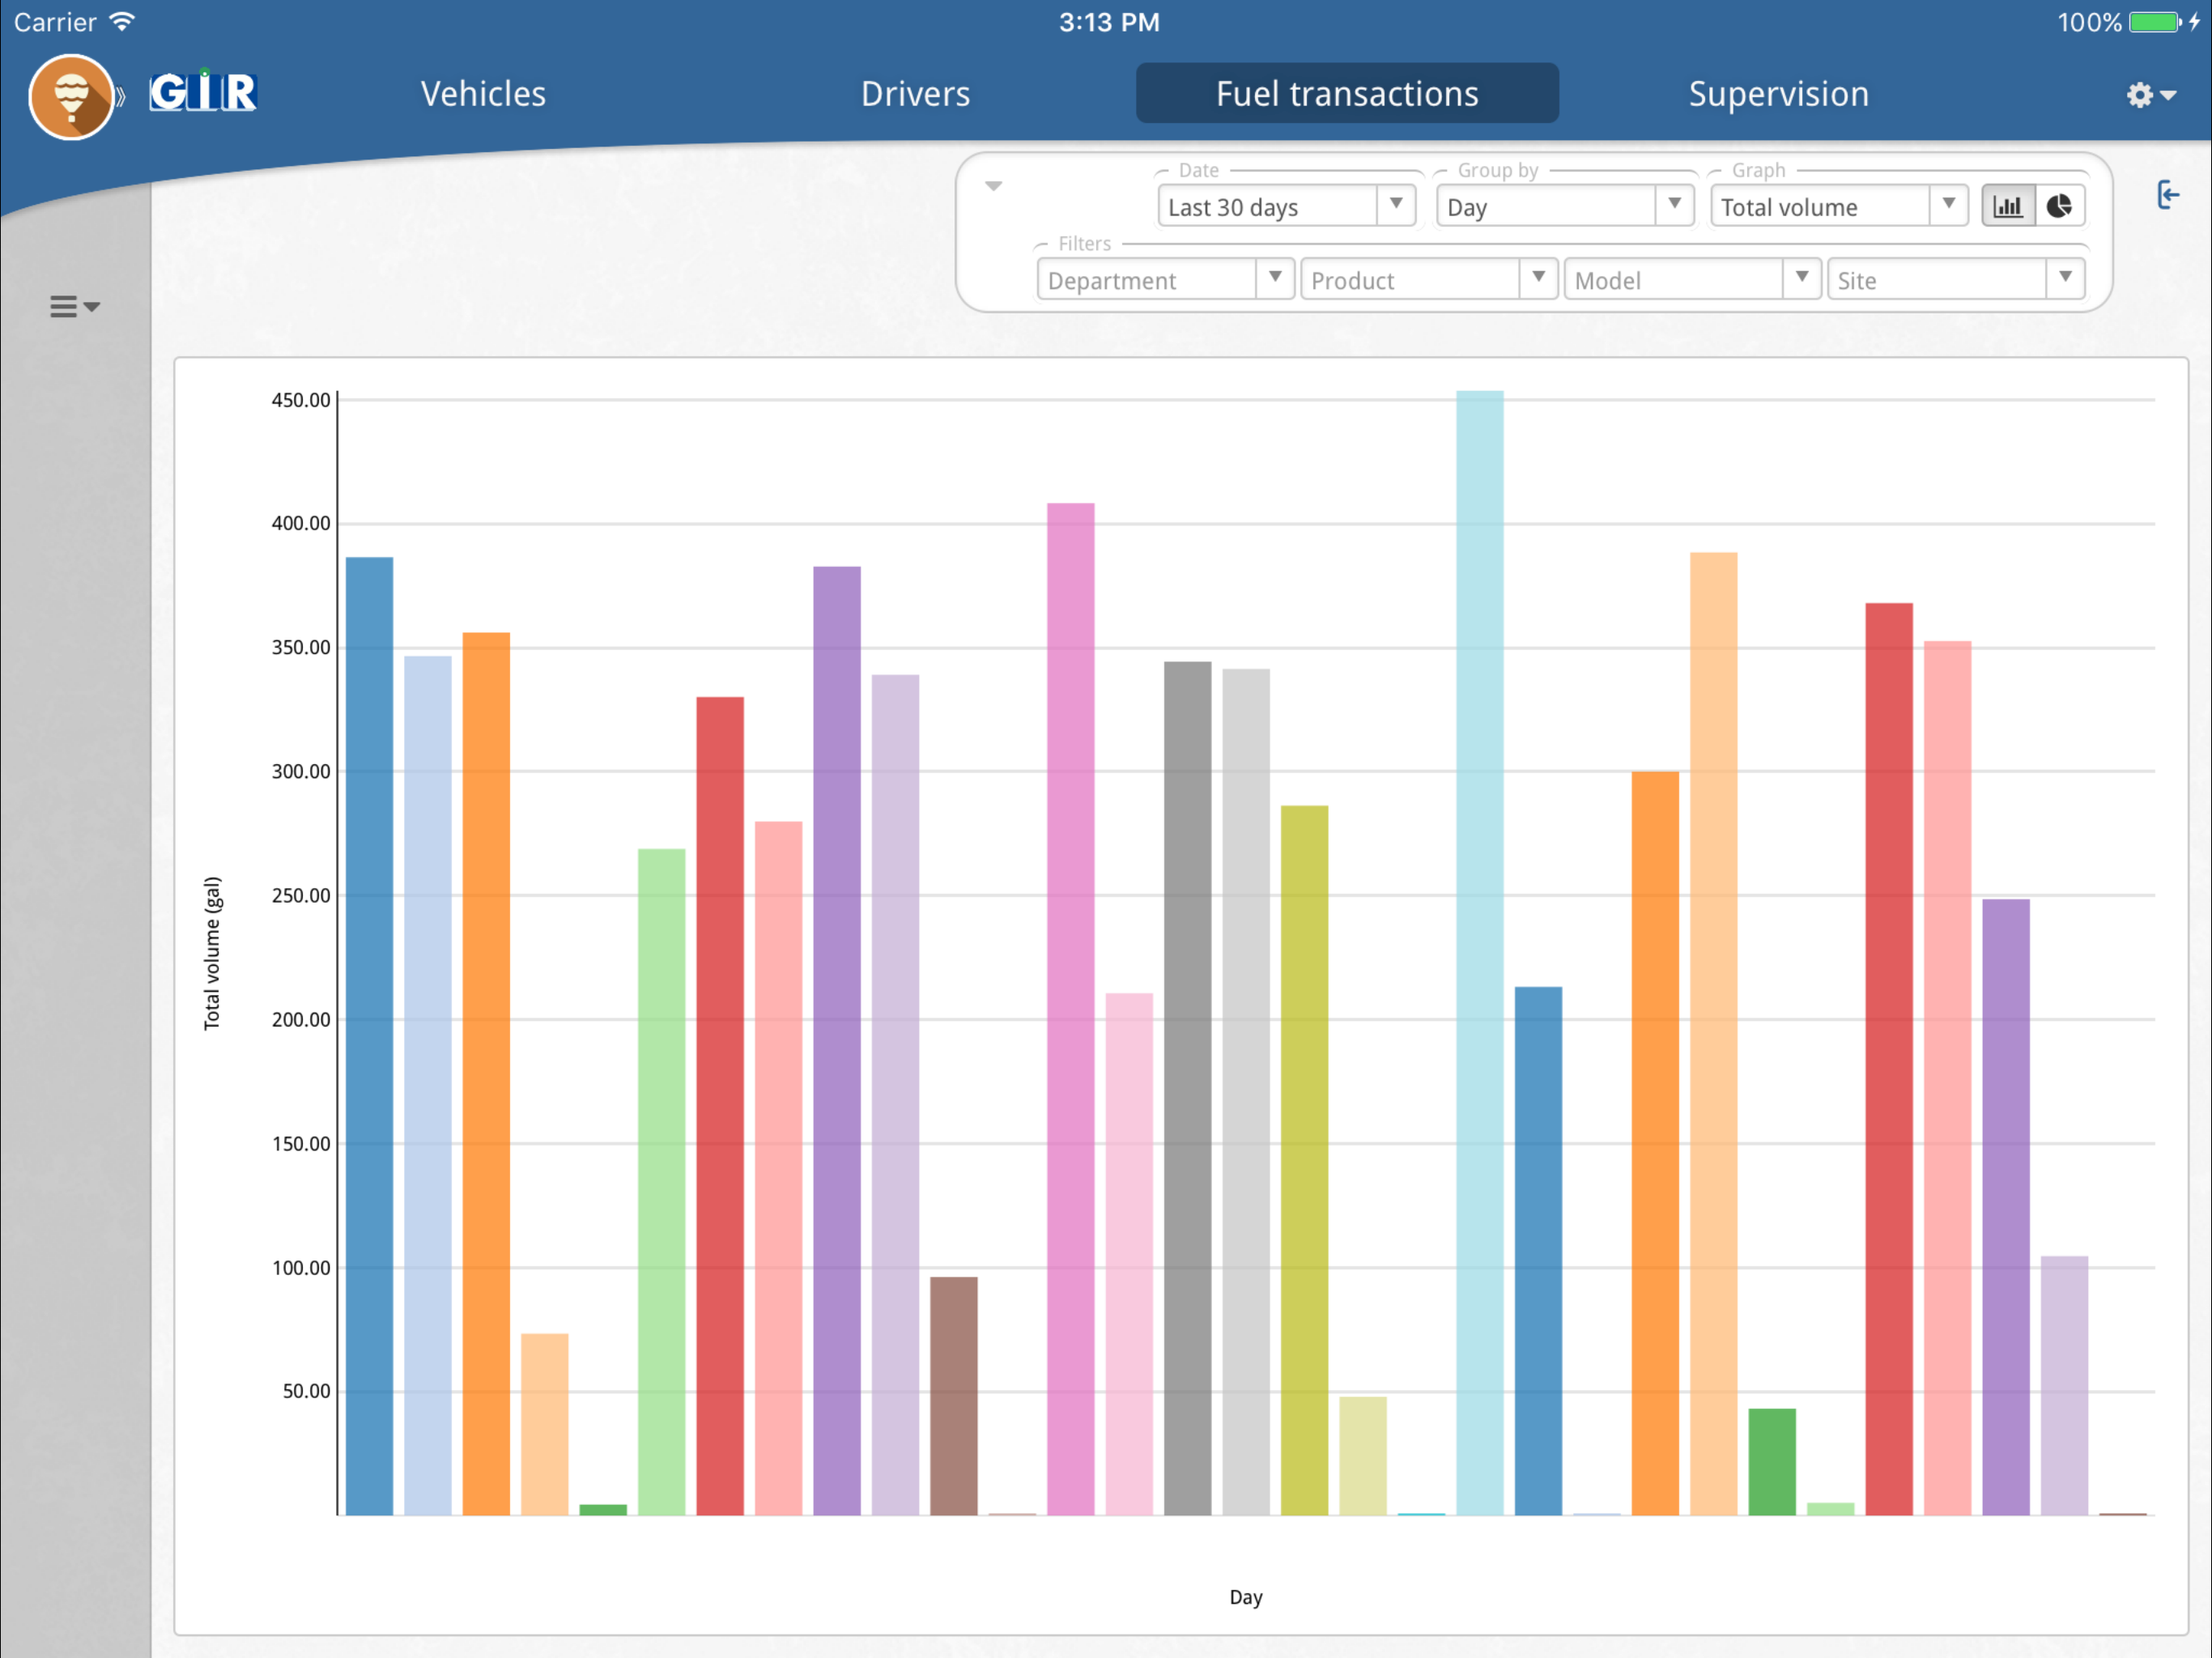This screenshot has width=2212, height=1658.
Task: Open the hamburger sidebar menu
Action: 75,306
